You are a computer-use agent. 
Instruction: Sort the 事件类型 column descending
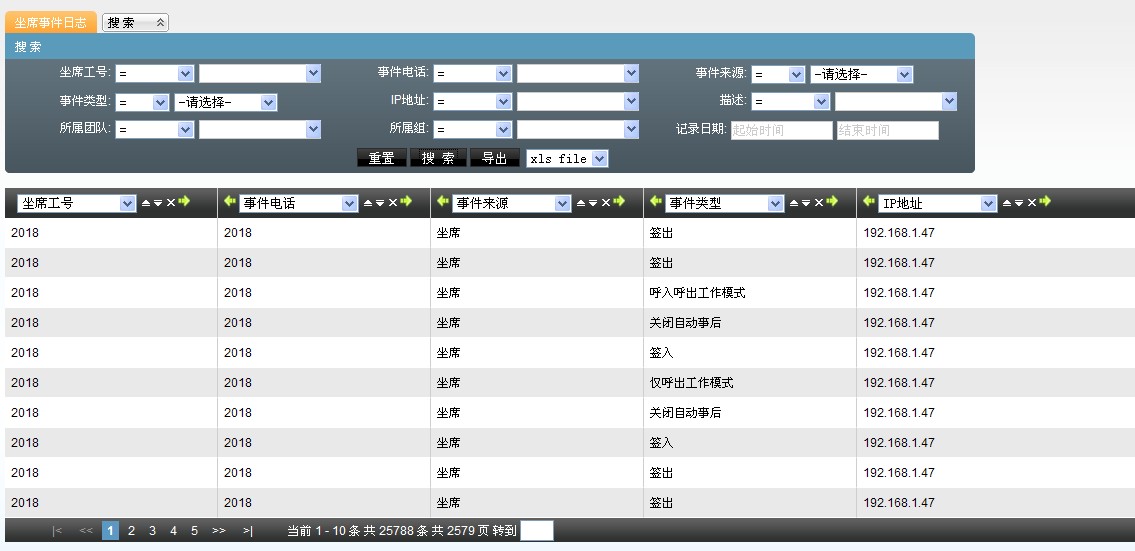click(x=806, y=203)
